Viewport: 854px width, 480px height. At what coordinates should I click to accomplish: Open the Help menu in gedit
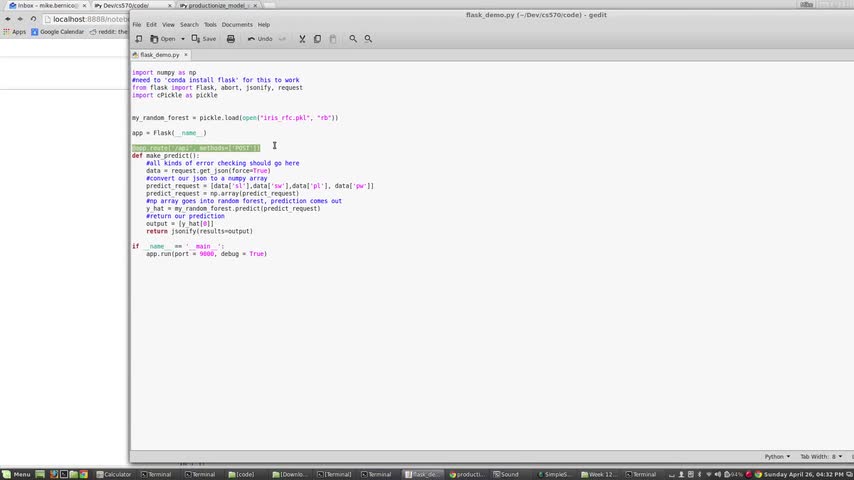tap(264, 25)
